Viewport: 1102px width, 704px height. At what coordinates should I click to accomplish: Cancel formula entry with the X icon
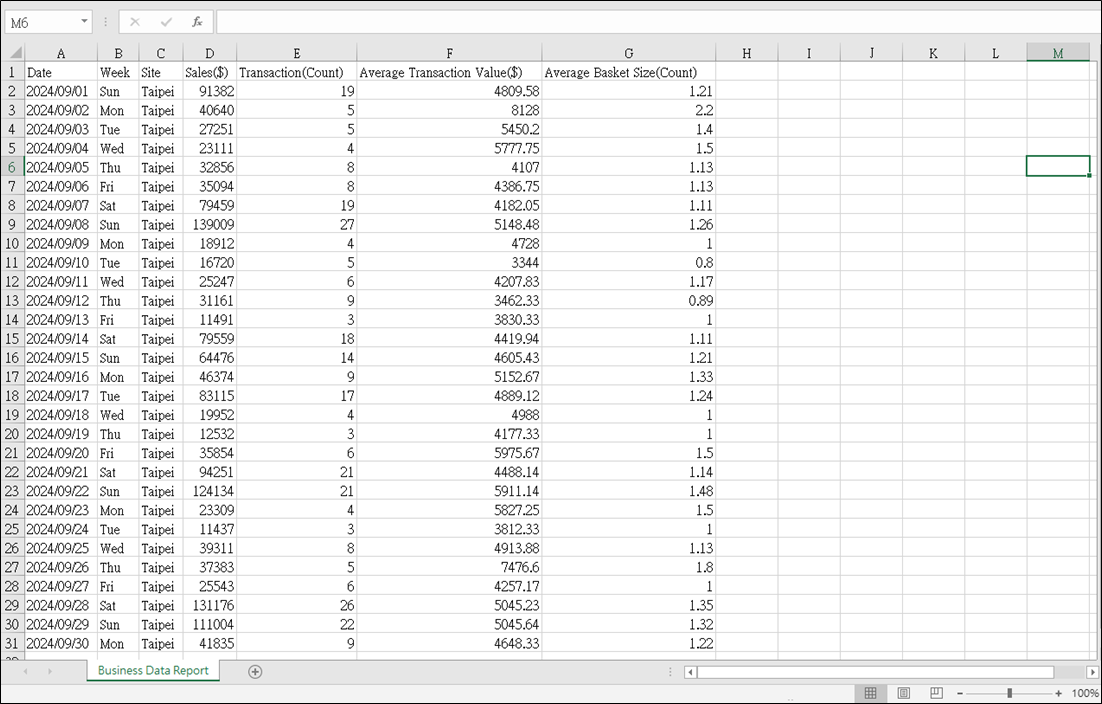click(x=135, y=21)
